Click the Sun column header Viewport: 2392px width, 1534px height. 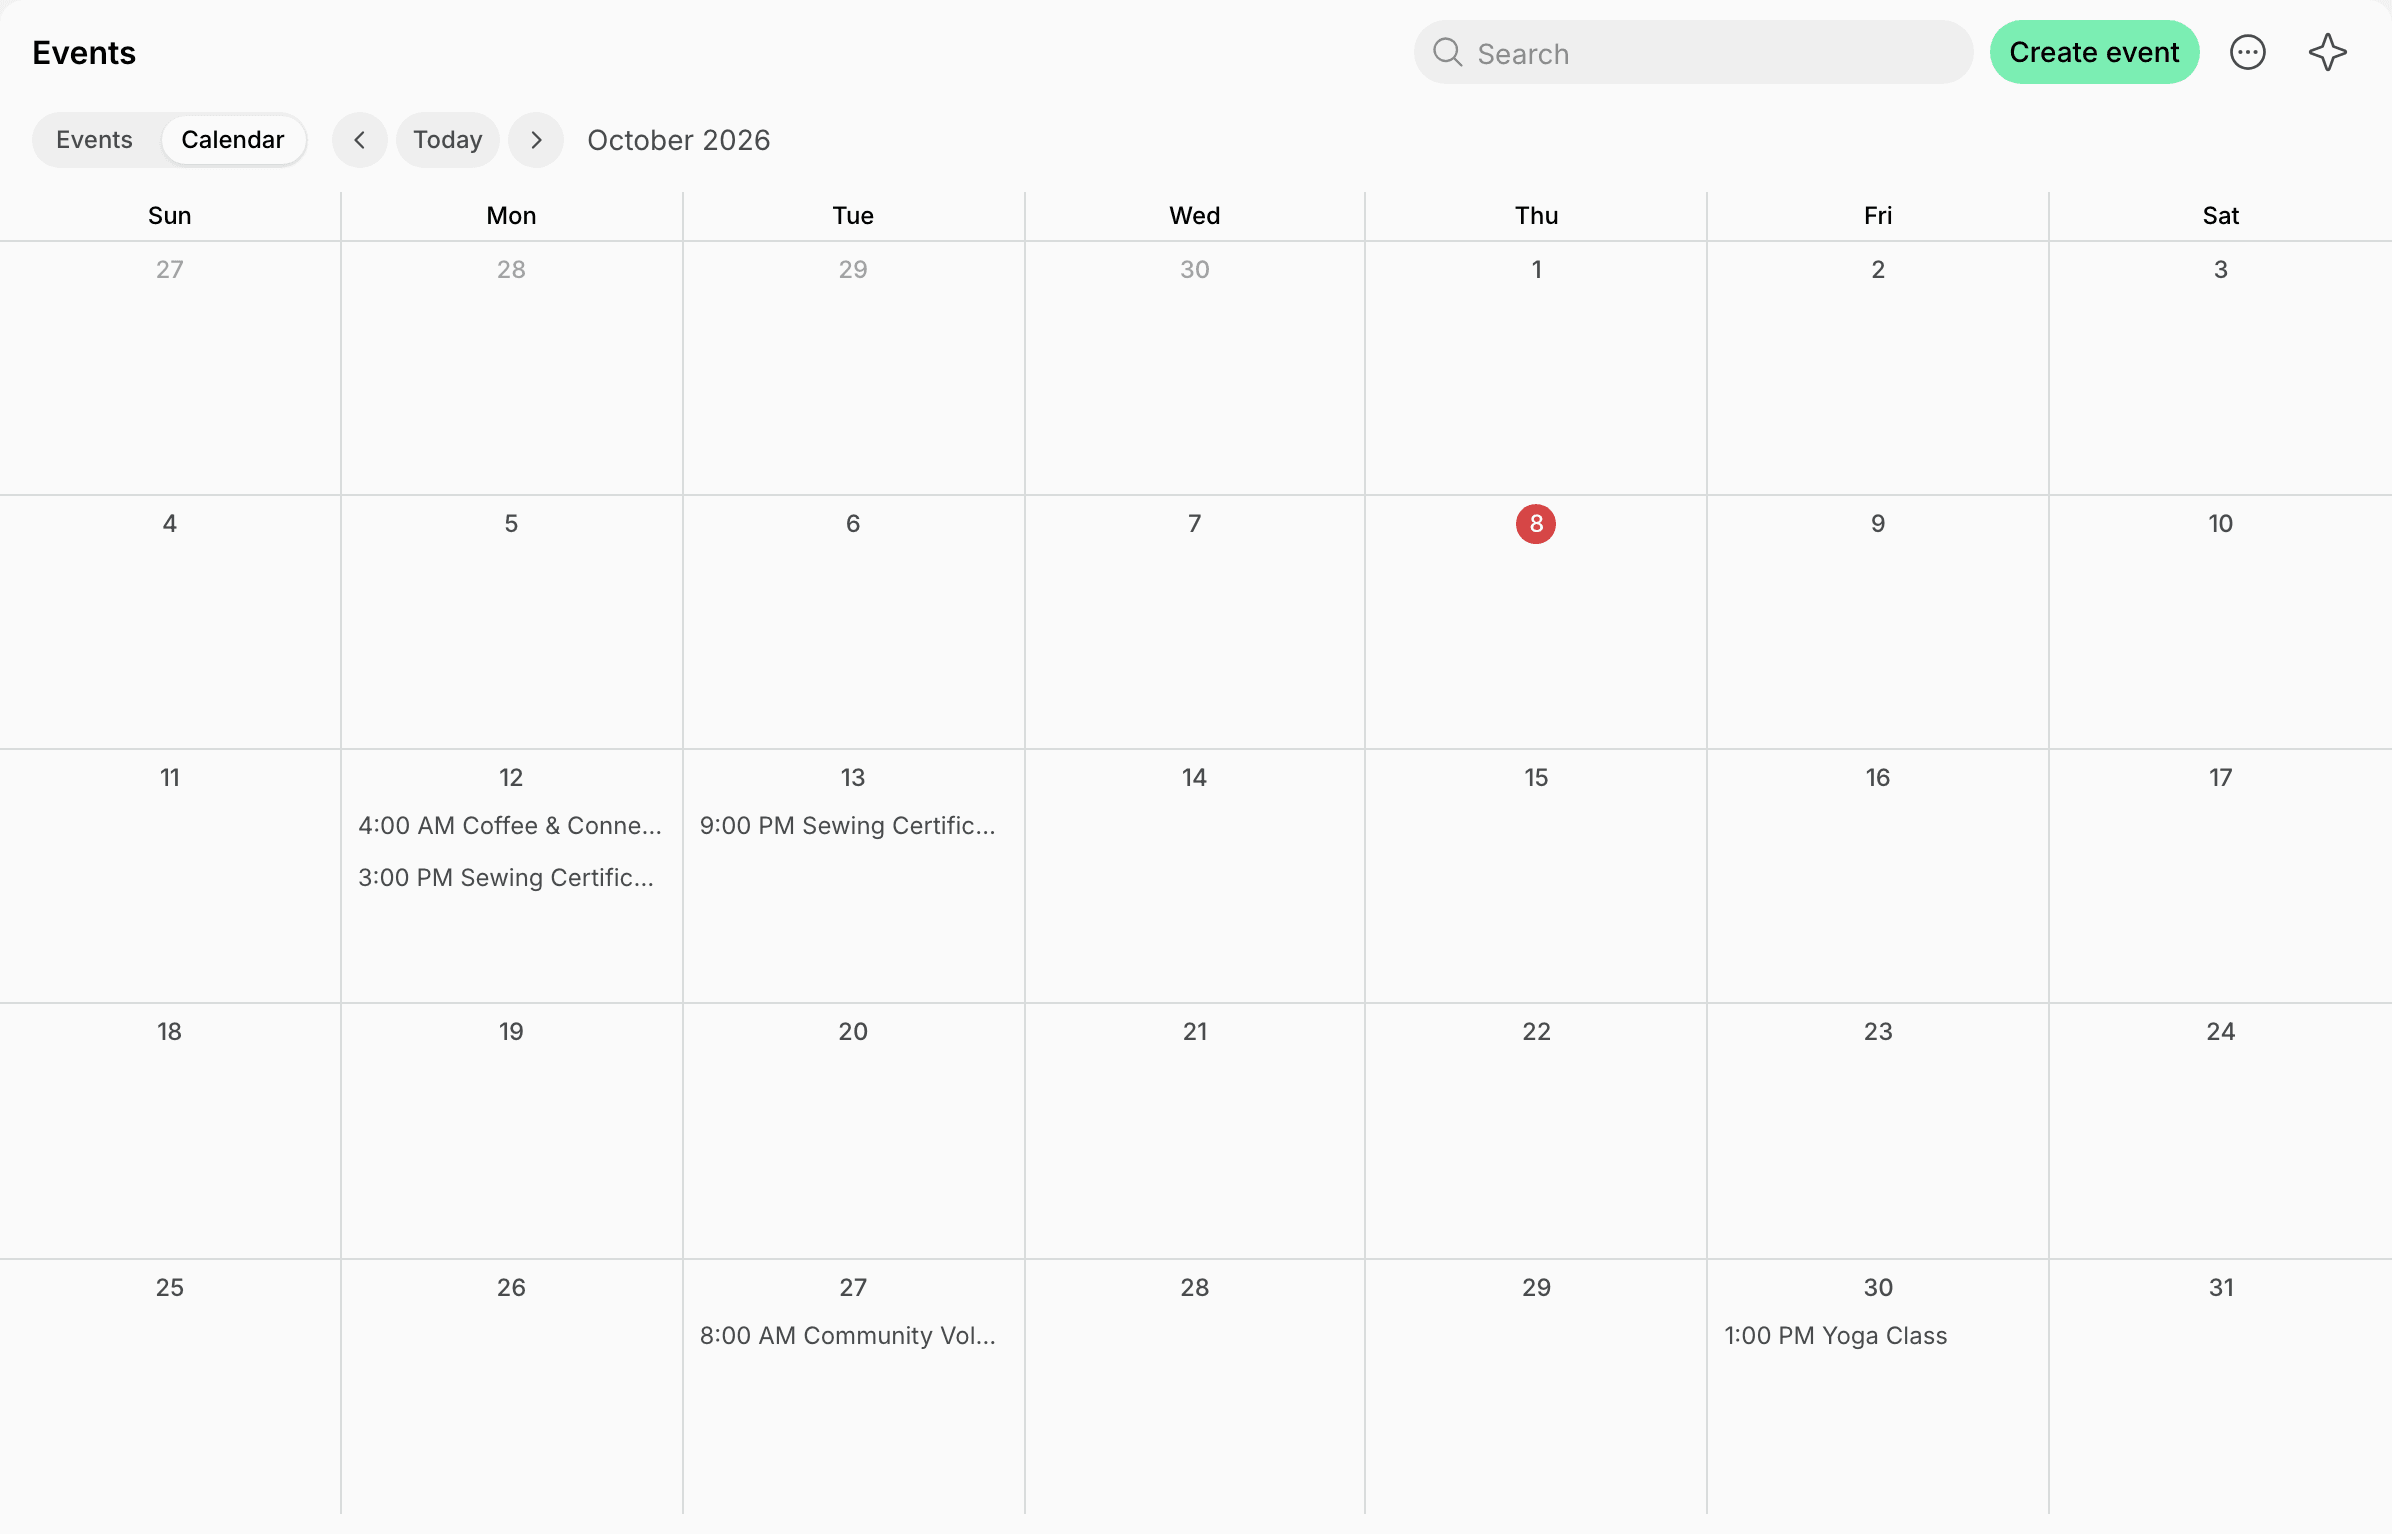[169, 216]
